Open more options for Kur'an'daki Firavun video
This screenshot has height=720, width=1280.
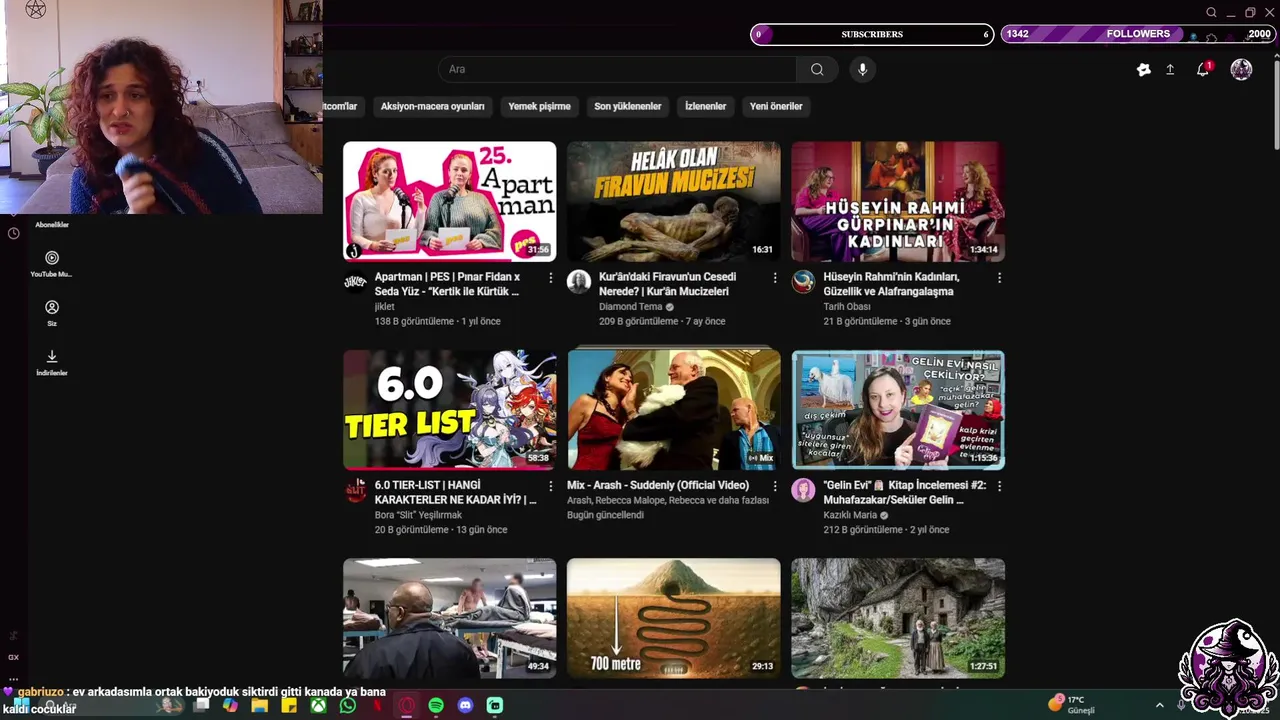click(774, 278)
